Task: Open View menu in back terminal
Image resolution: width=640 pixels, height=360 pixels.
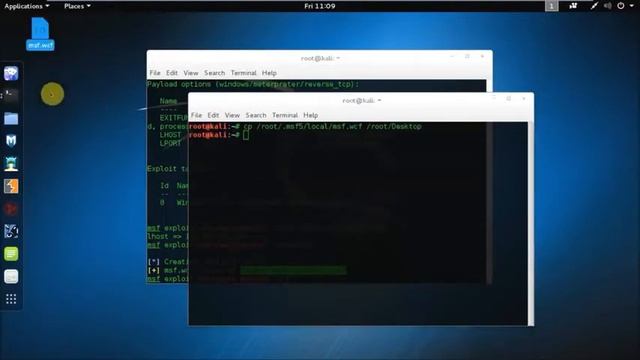Action: tap(191, 73)
